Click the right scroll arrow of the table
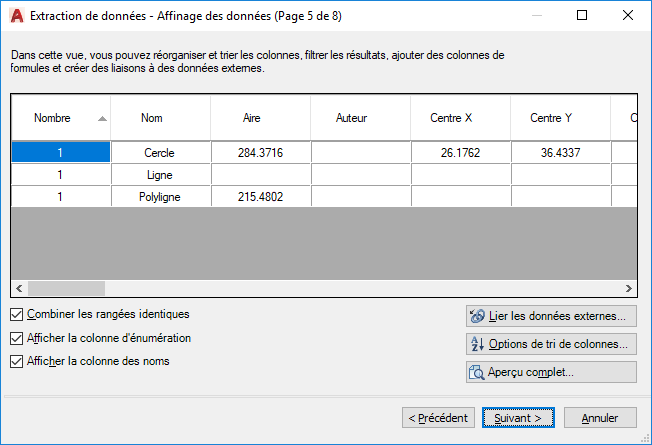 pos(628,288)
